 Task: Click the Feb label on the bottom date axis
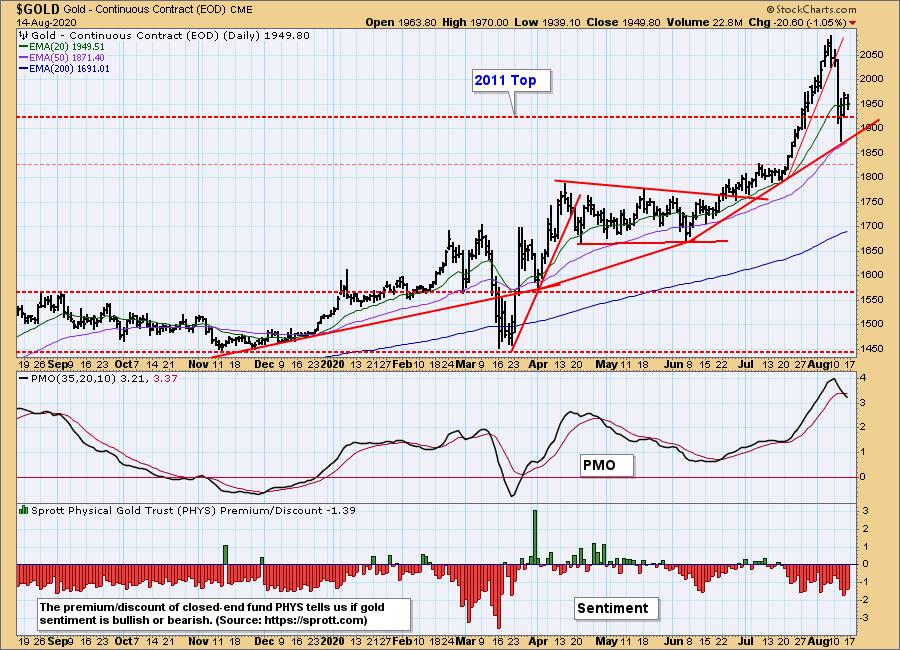[x=401, y=641]
